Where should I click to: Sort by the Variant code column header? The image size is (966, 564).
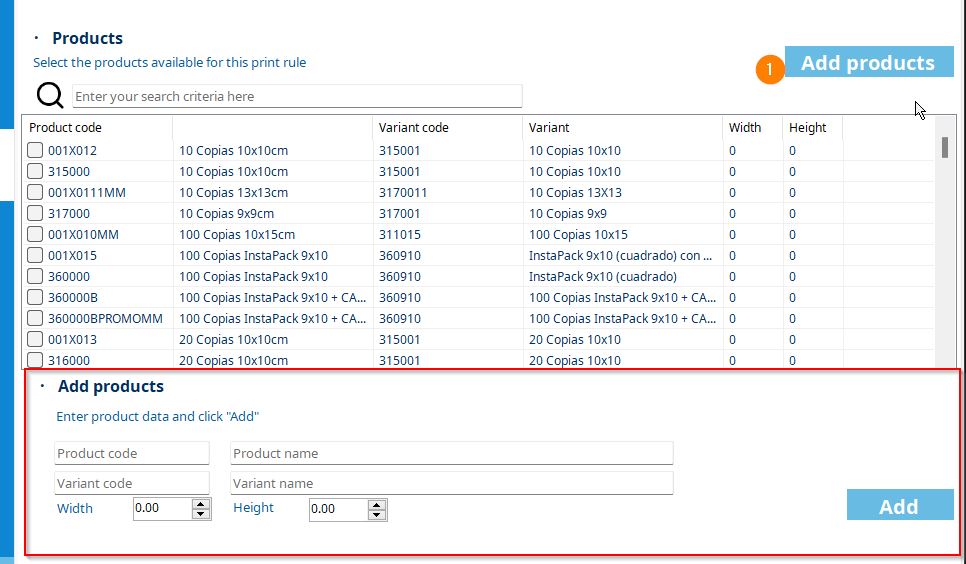pyautogui.click(x=413, y=127)
